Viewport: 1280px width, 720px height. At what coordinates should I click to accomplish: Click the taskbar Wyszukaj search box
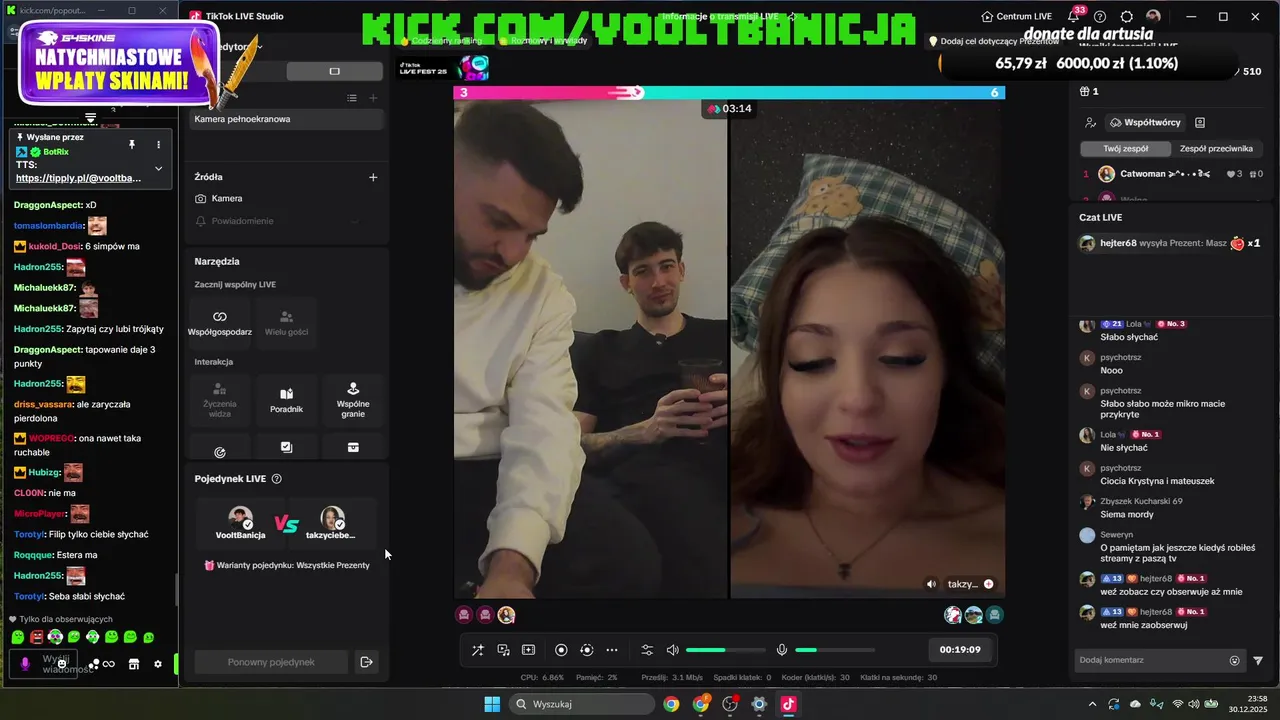point(580,704)
